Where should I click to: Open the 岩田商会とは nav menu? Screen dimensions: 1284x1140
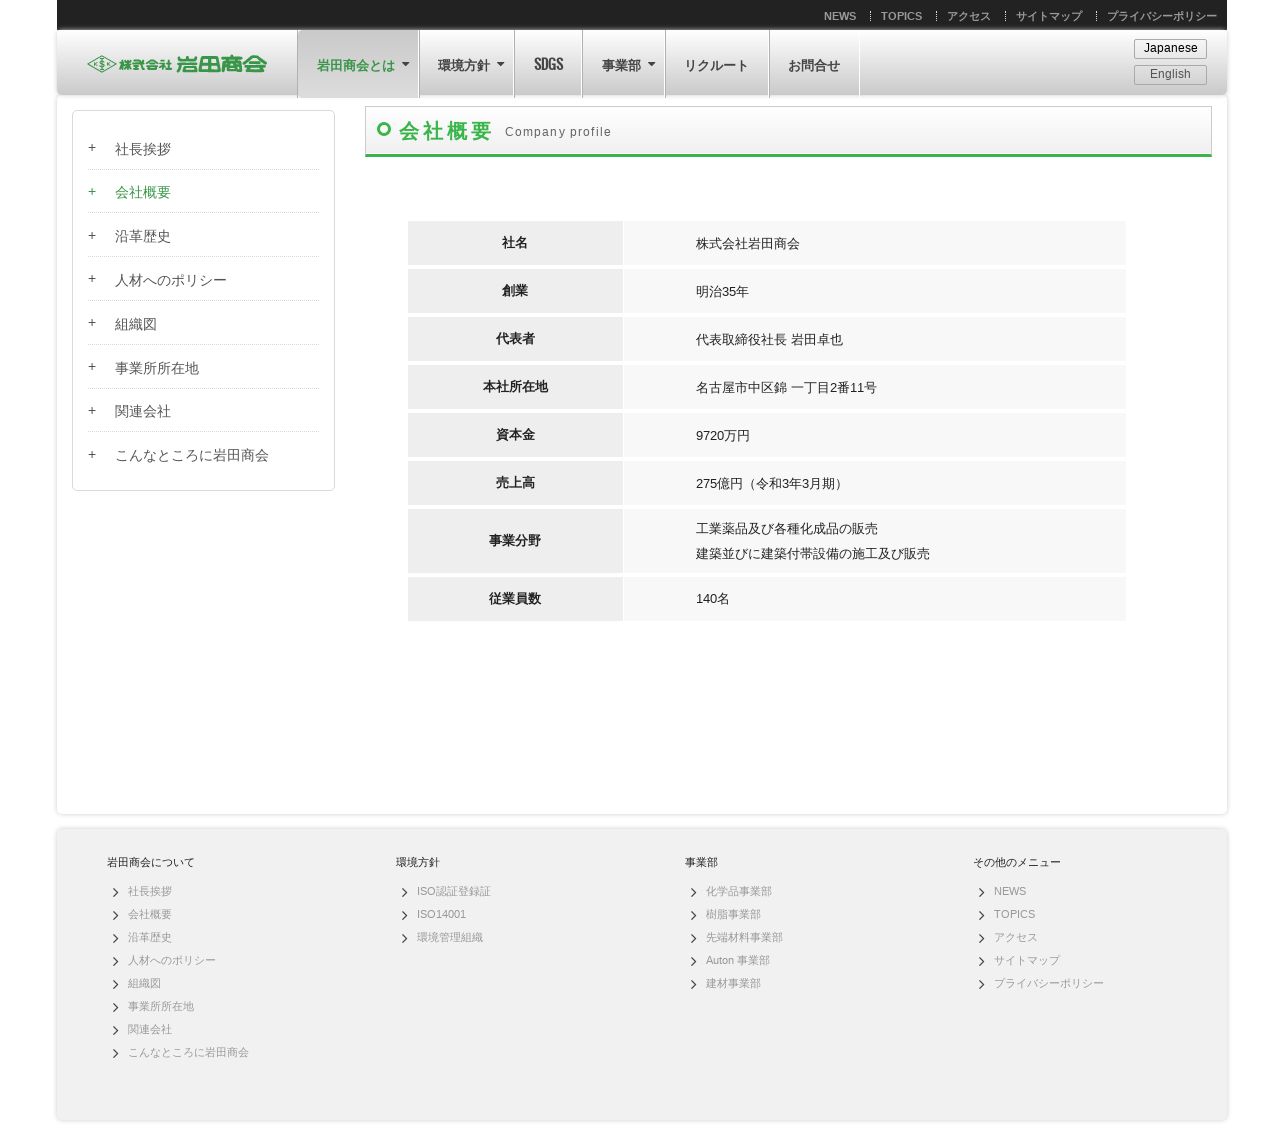click(x=358, y=65)
